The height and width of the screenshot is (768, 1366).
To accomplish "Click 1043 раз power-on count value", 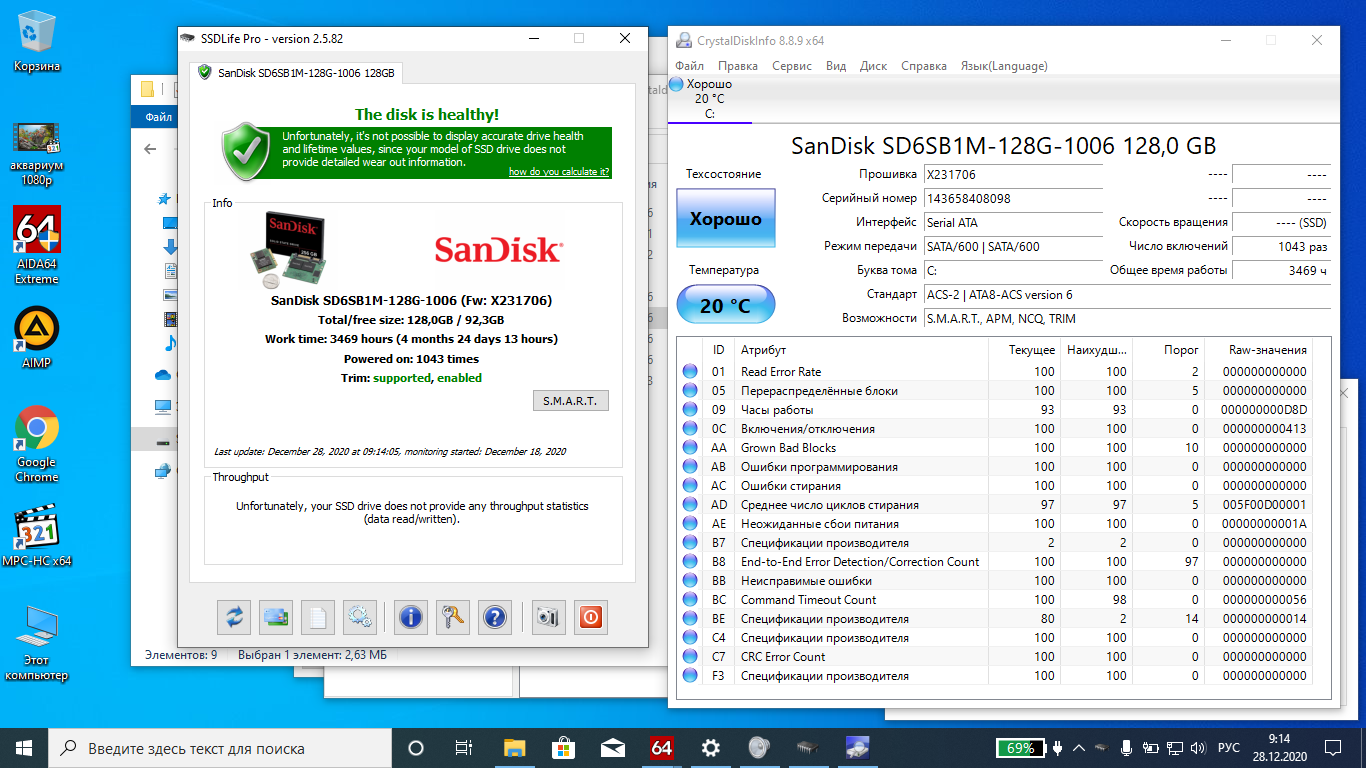I will coord(1281,246).
